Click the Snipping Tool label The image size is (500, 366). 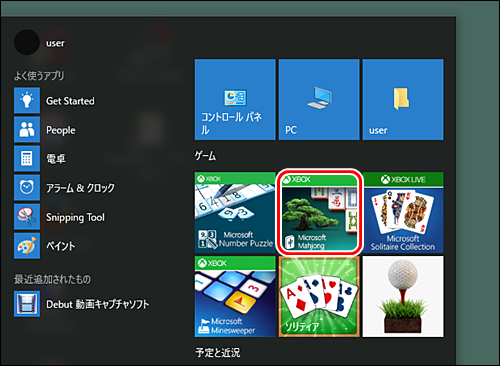click(x=75, y=217)
